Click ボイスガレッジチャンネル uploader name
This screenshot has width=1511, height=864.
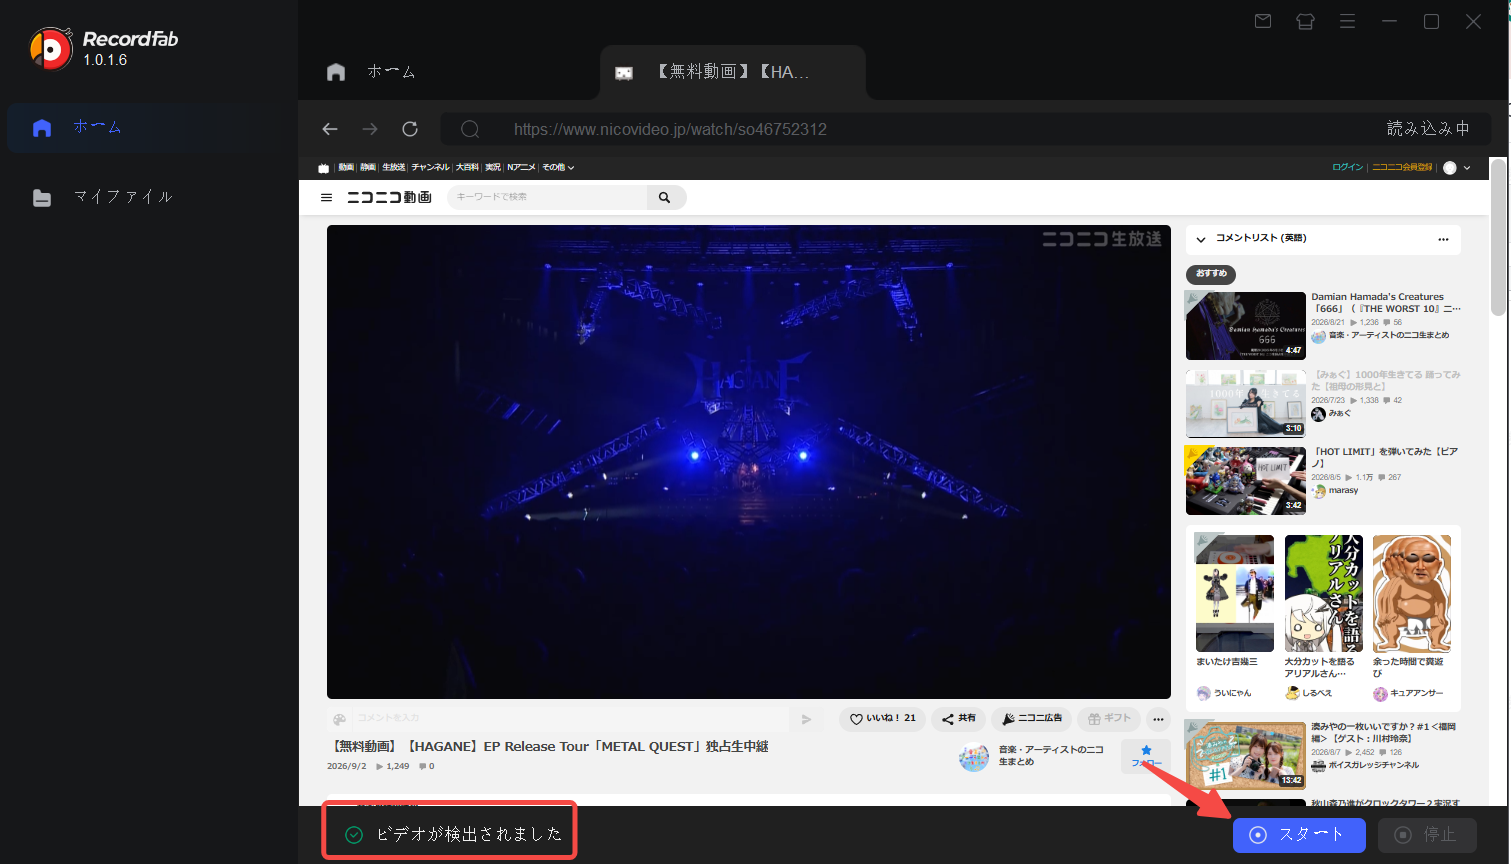pos(1373,765)
